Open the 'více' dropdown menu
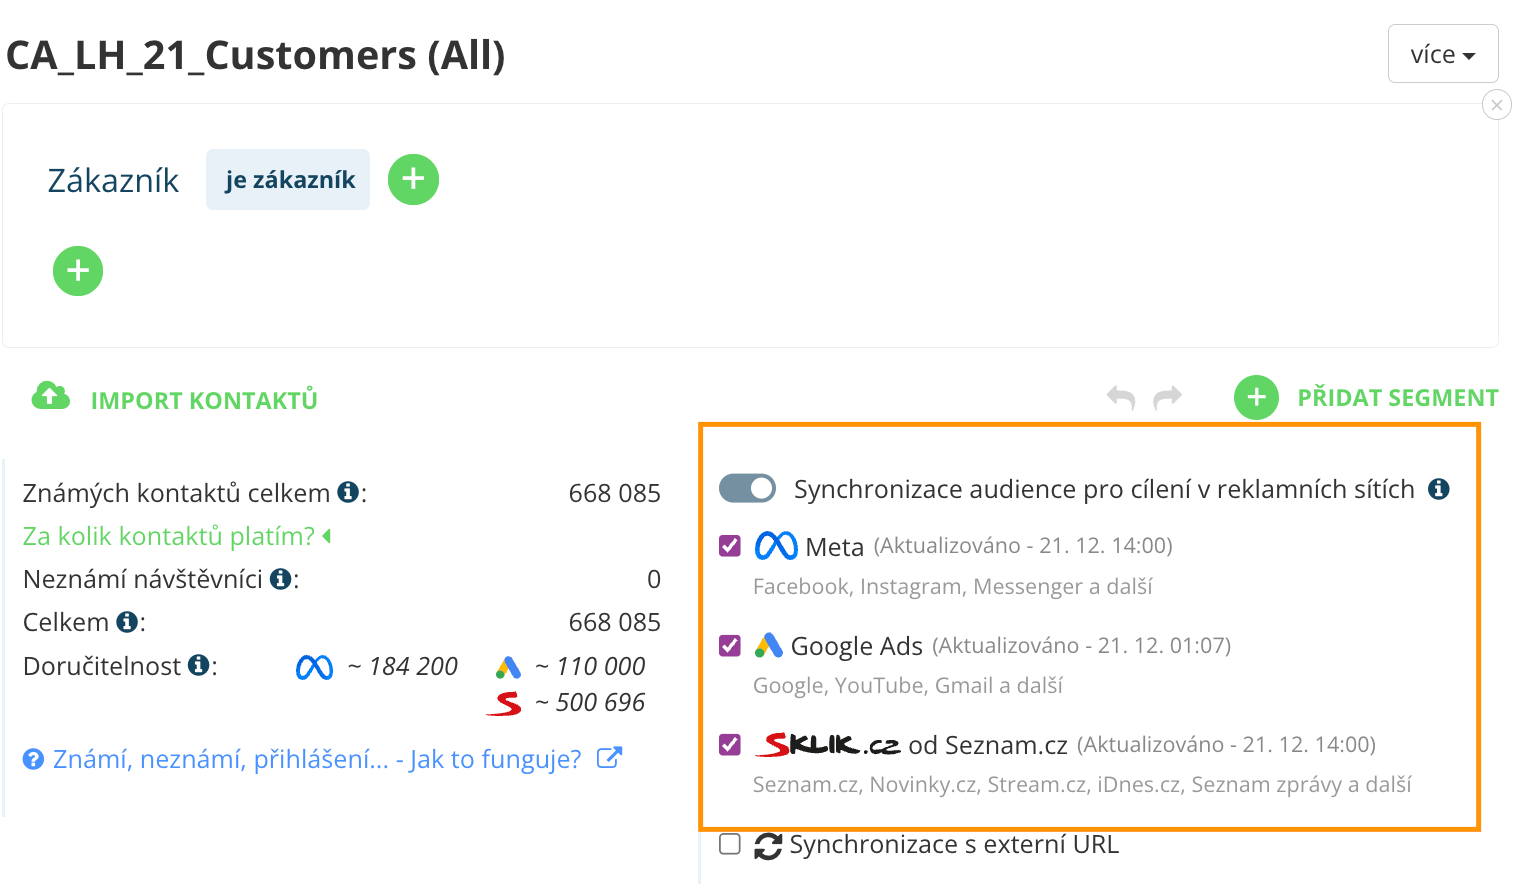 click(x=1442, y=54)
